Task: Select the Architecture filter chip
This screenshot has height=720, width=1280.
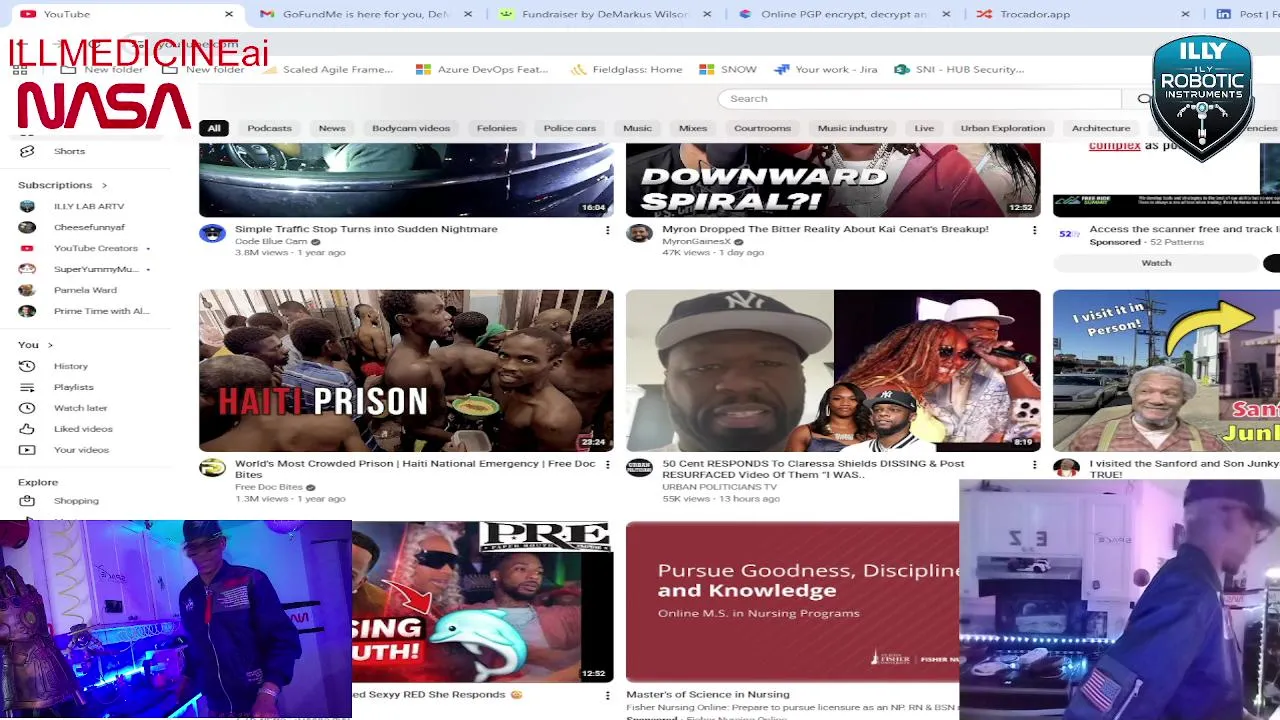Action: [1101, 128]
